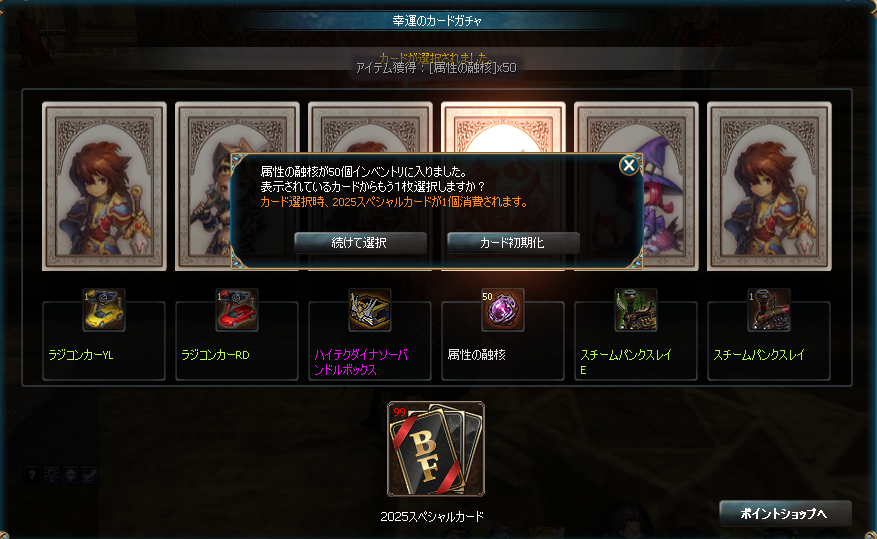Open the ポイントショップへ button
This screenshot has width=877, height=539.
[785, 513]
